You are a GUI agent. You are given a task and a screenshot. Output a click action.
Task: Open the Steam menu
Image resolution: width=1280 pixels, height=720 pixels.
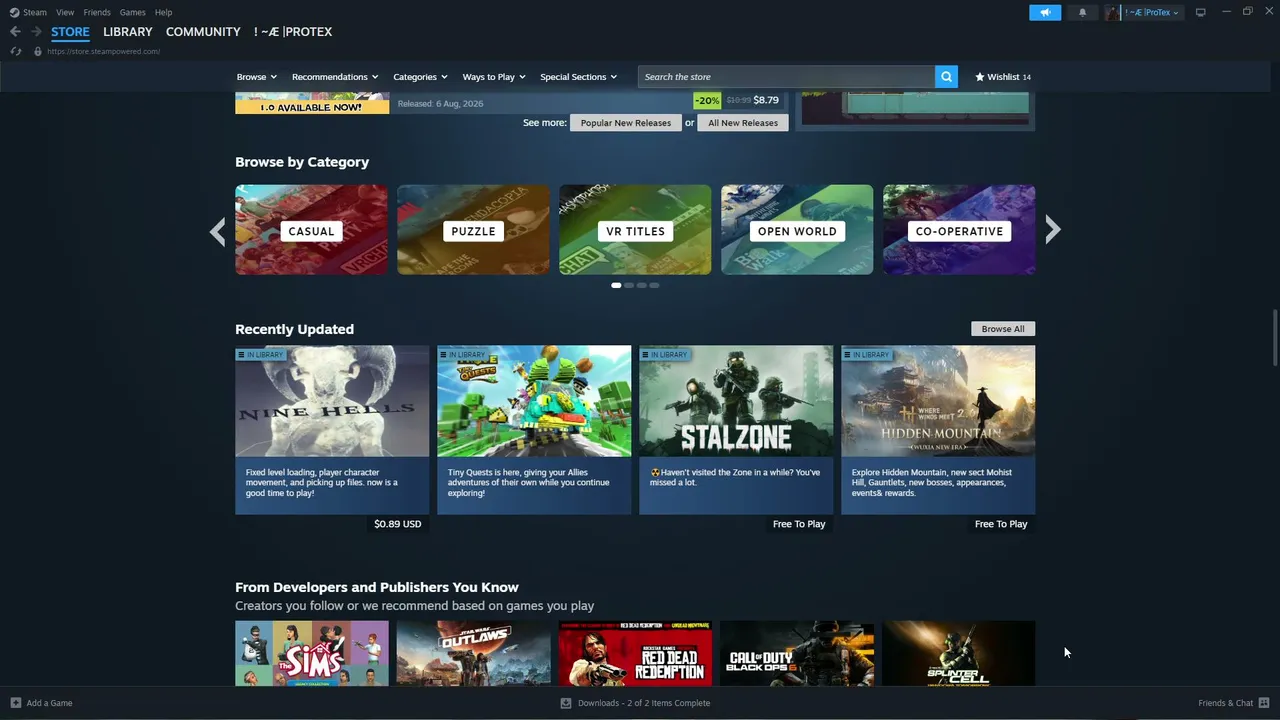tap(35, 12)
